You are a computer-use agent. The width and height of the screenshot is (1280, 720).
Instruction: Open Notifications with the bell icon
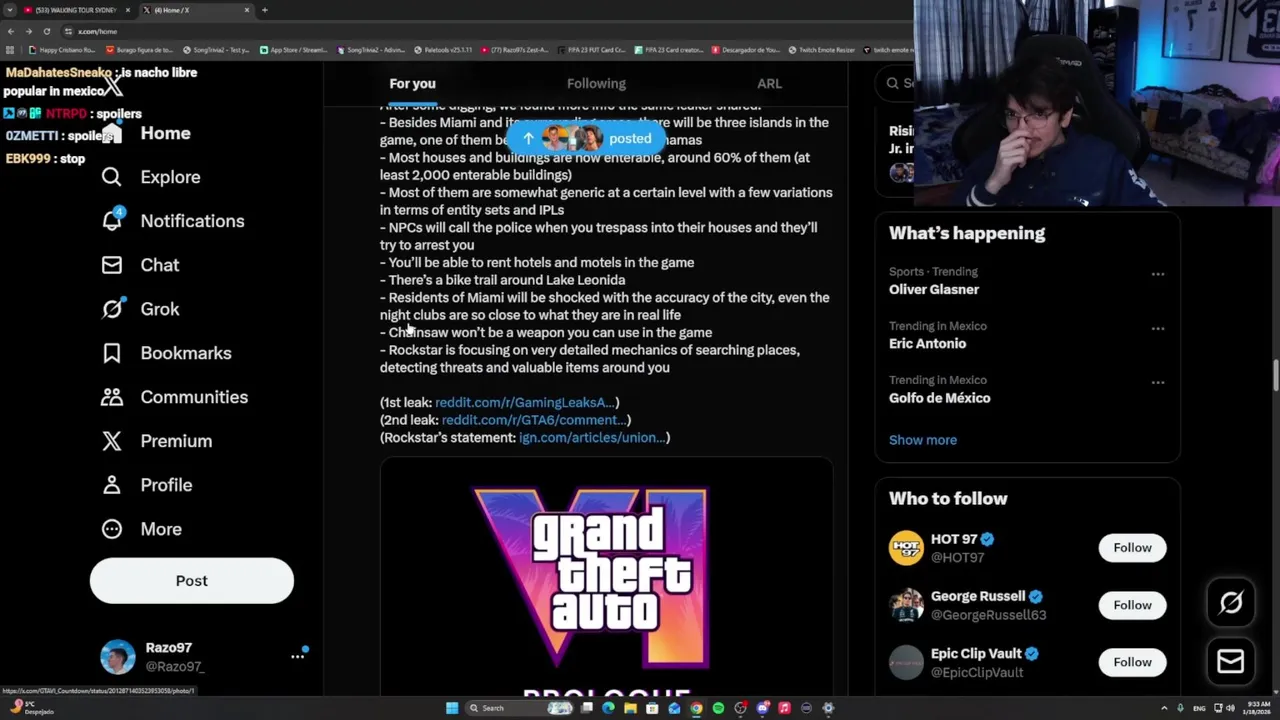tap(173, 221)
